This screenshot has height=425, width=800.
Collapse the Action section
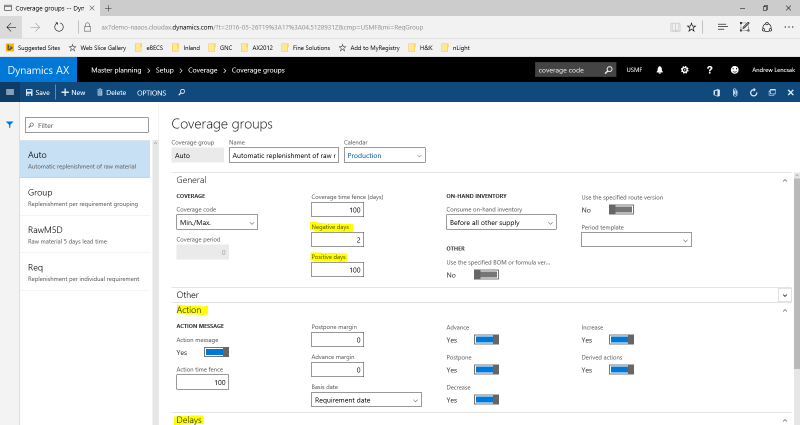tap(785, 310)
